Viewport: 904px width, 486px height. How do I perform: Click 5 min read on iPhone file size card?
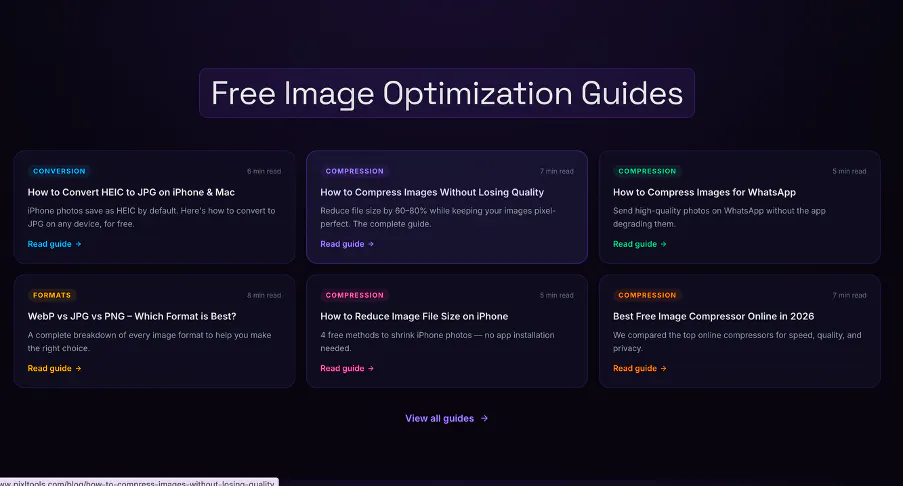[556, 295]
